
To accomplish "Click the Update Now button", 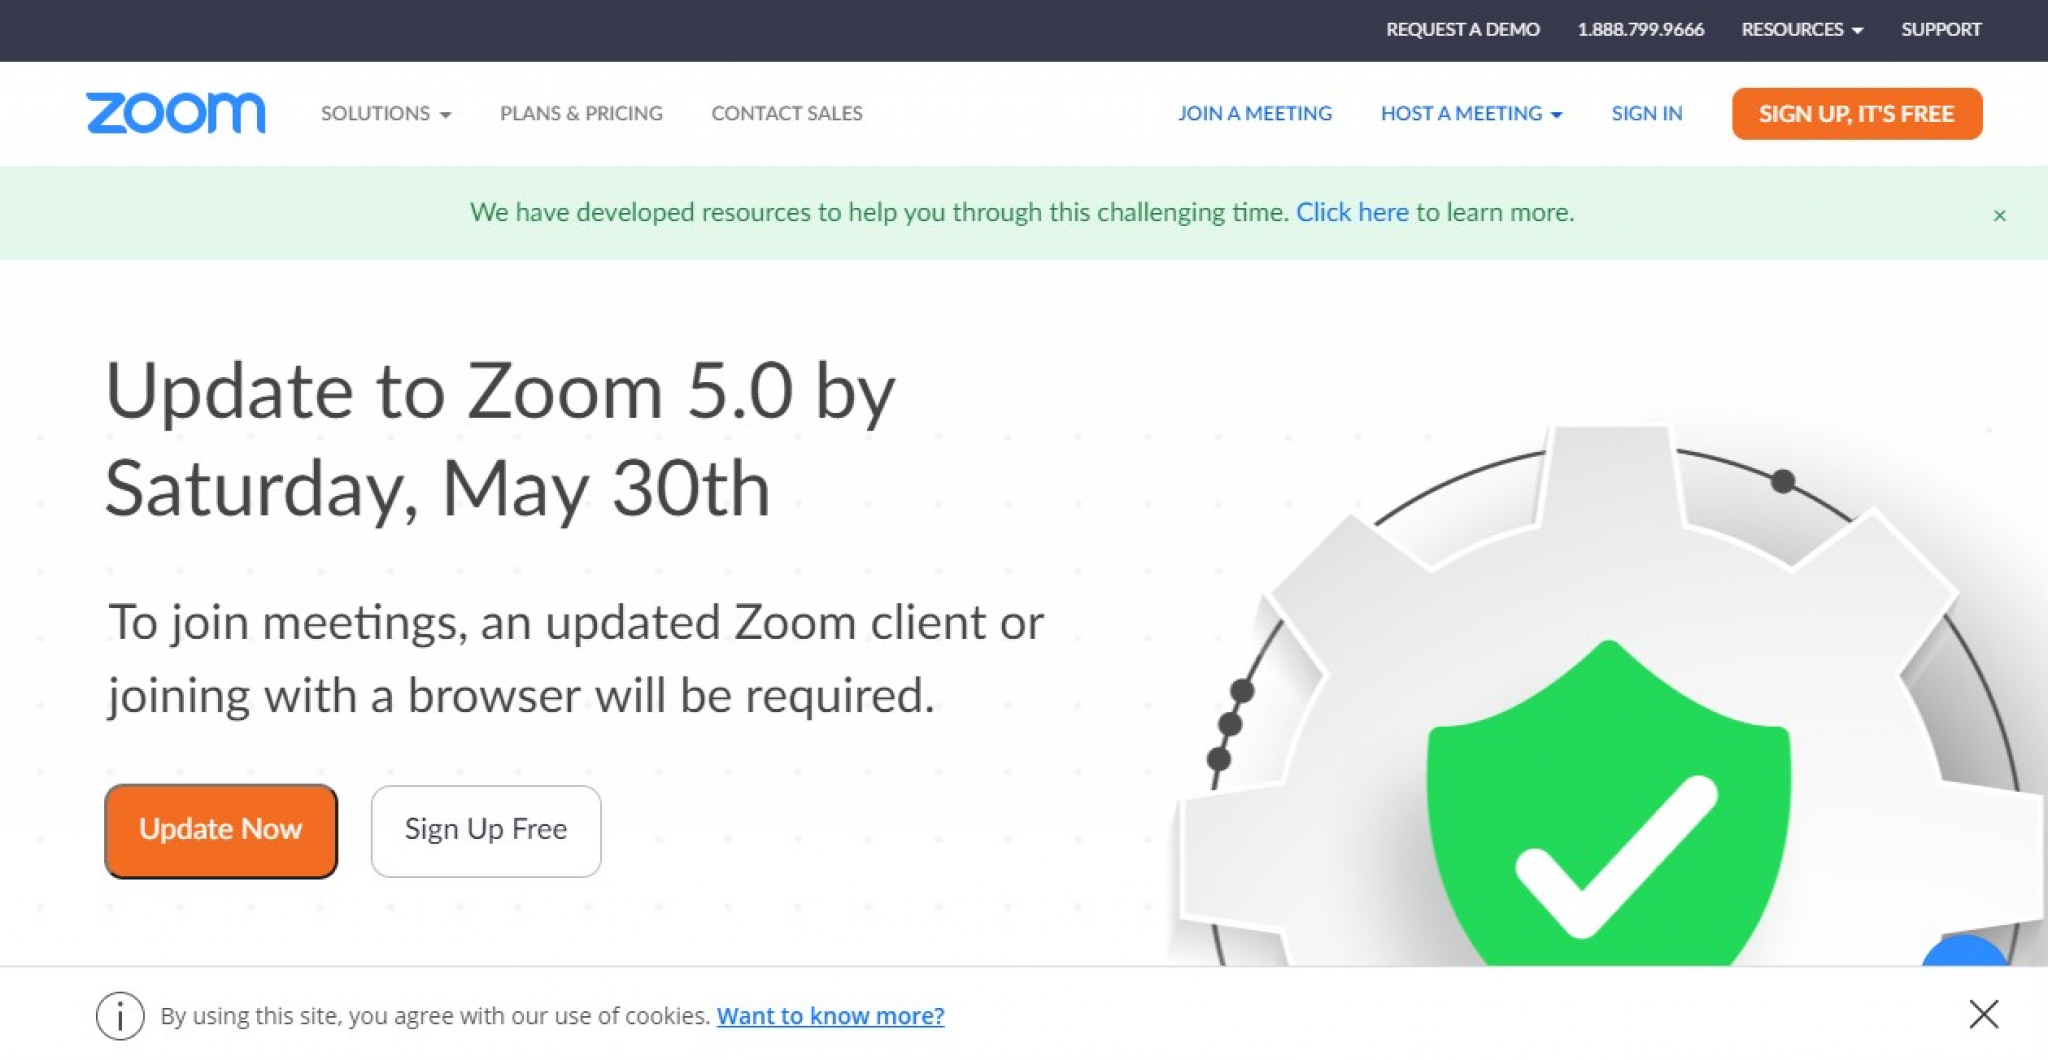I will [x=221, y=830].
